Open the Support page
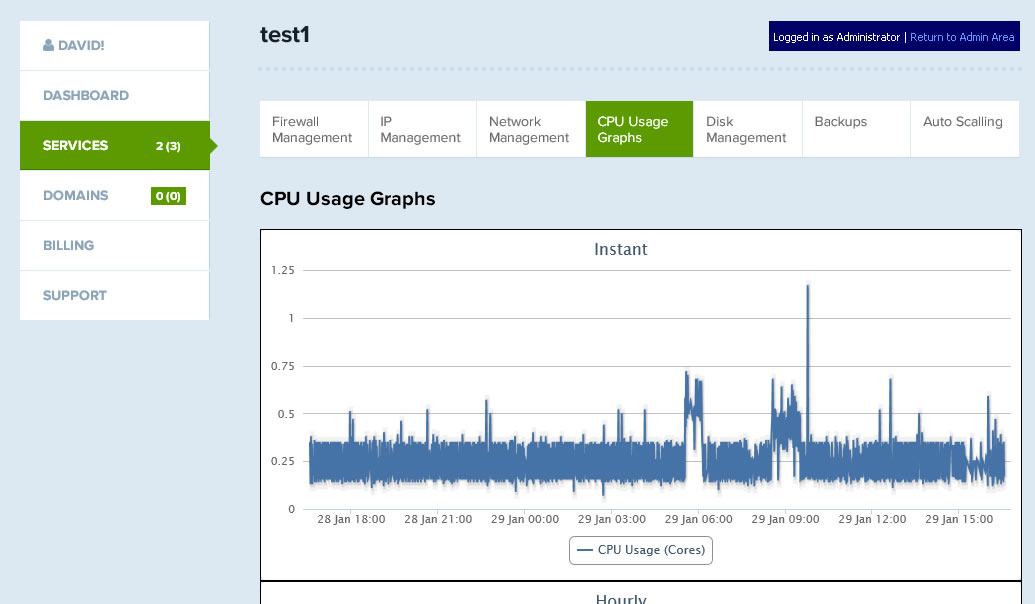Image resolution: width=1035 pixels, height=604 pixels. click(114, 295)
